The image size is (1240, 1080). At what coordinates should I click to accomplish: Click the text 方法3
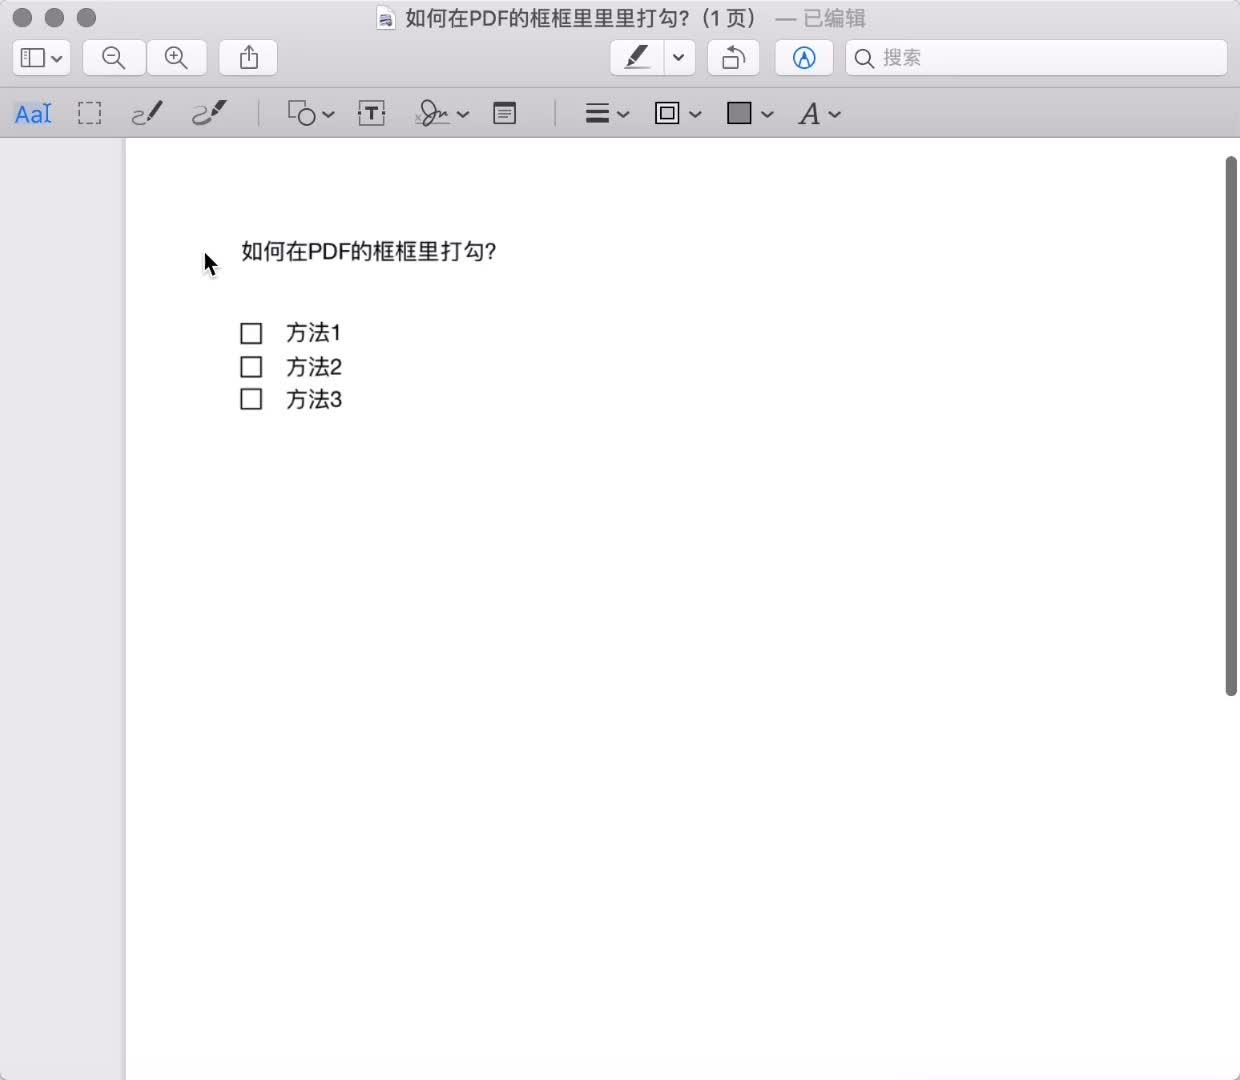point(314,399)
